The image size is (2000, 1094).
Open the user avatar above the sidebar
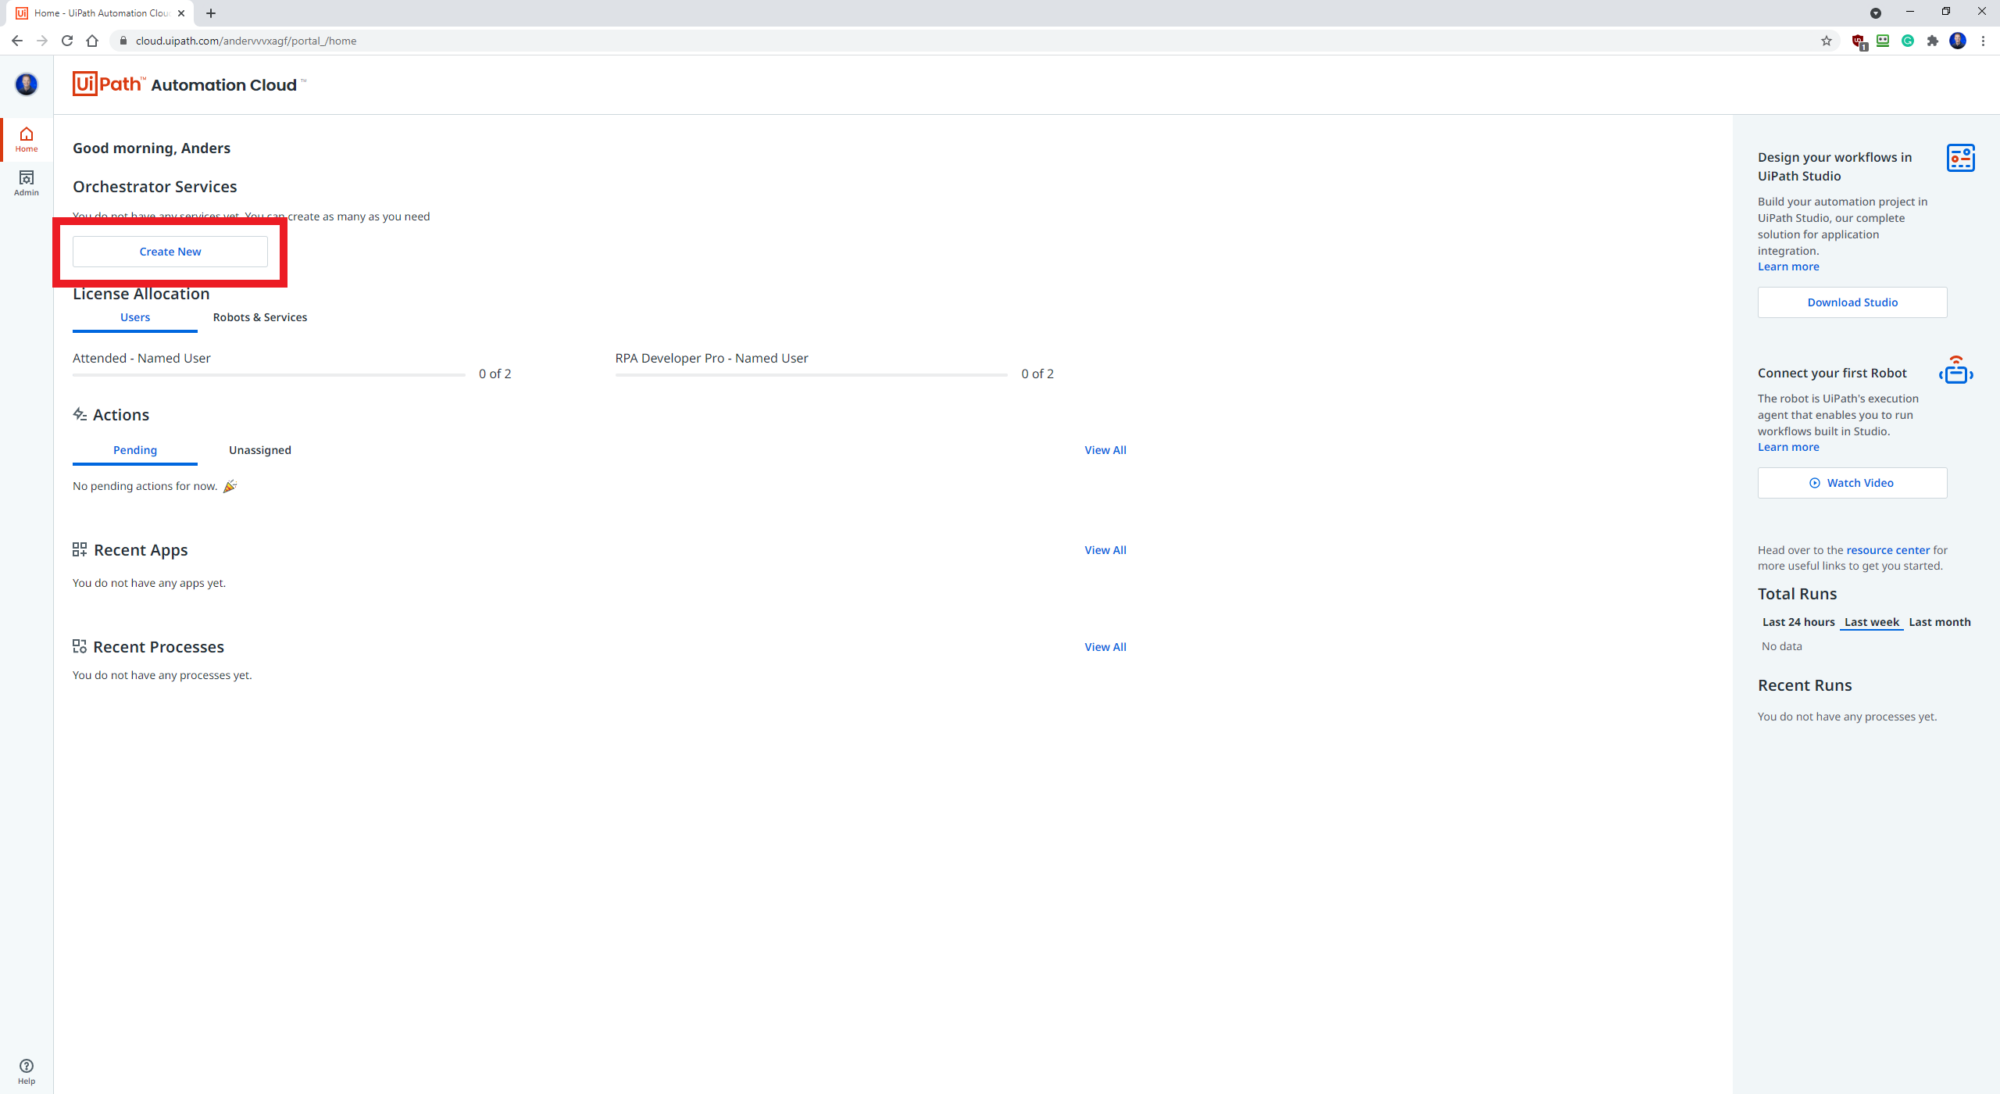point(26,84)
